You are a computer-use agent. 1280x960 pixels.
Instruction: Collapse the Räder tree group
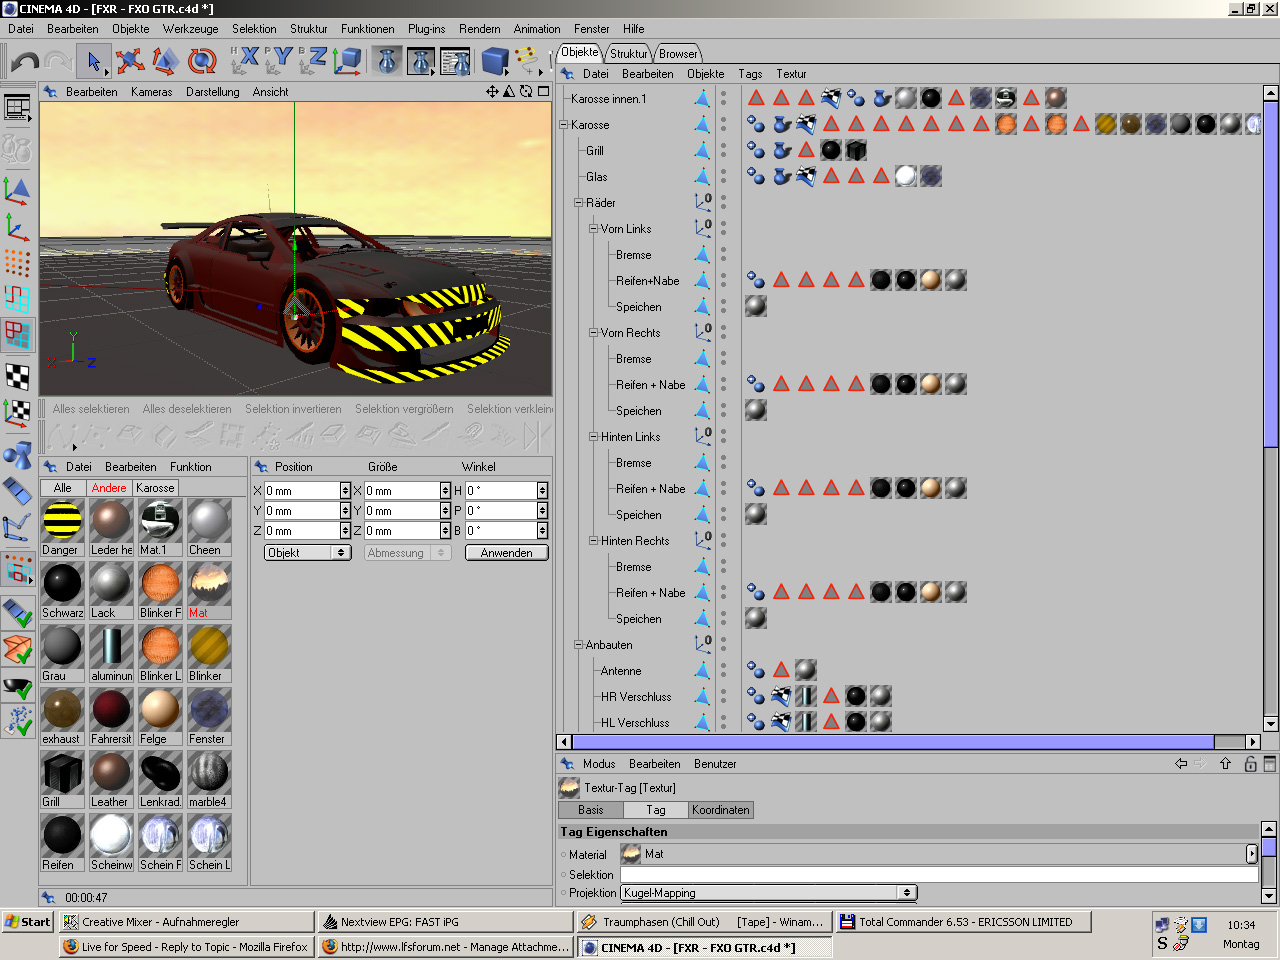tap(578, 203)
